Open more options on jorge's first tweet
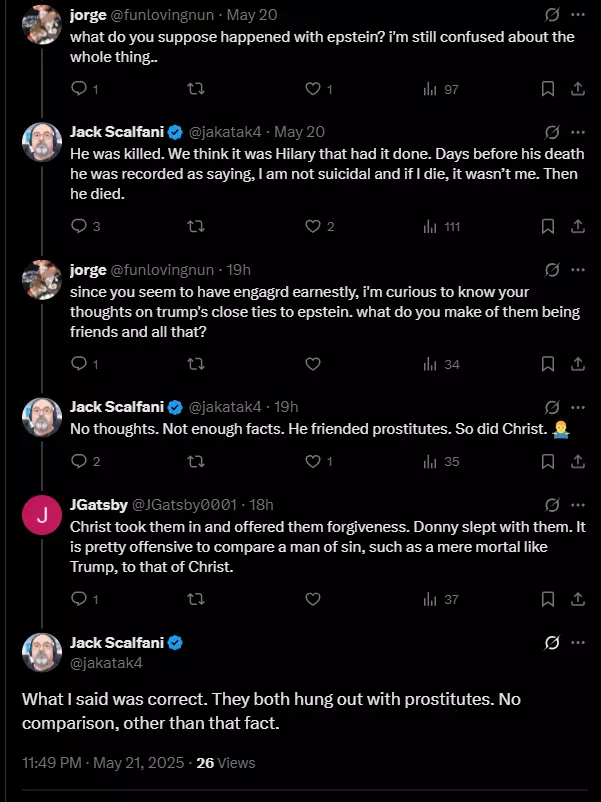This screenshot has width=601, height=802. [578, 15]
